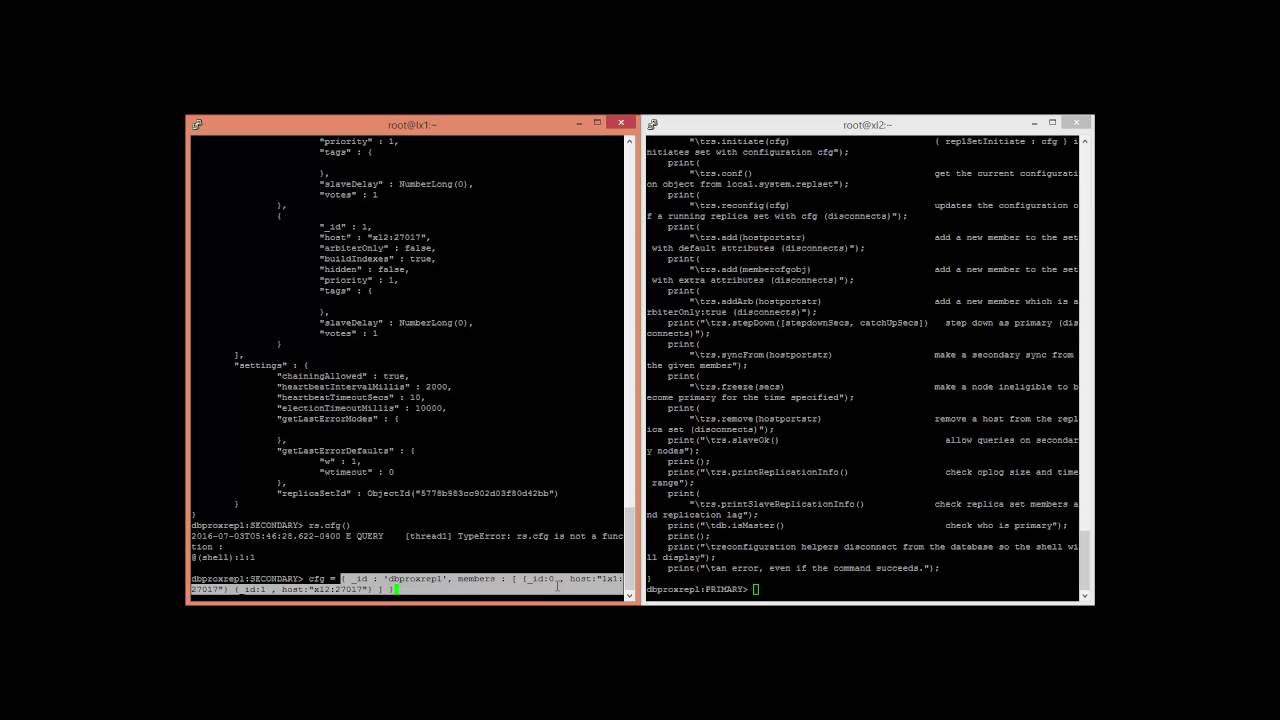Minimize the root@xl2 terminal window
Screen dimensions: 1280x720
1034,123
